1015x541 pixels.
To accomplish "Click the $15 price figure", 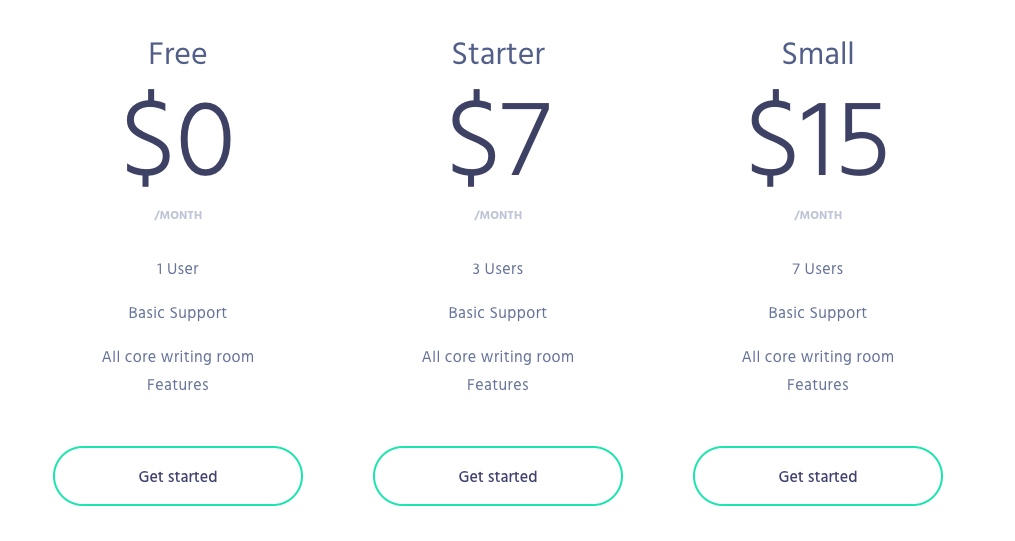I will tap(818, 138).
